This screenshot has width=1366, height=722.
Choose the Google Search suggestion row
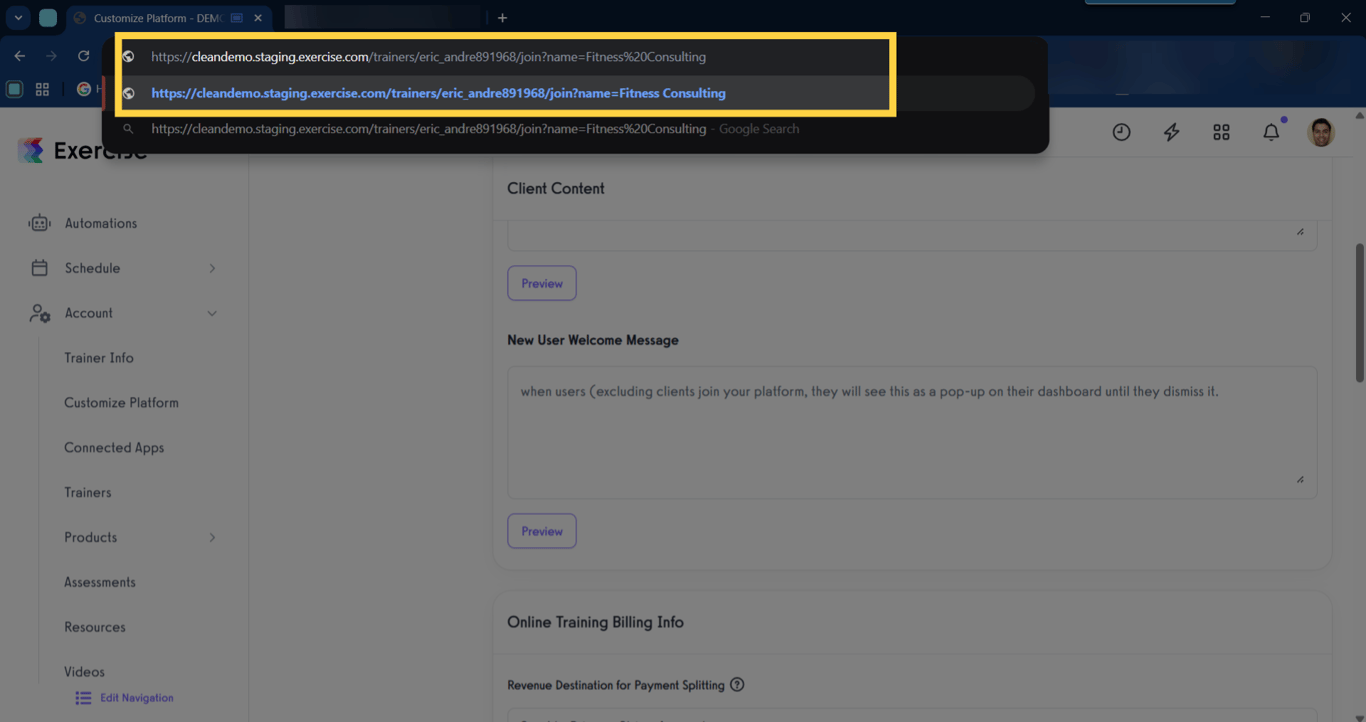(x=576, y=129)
